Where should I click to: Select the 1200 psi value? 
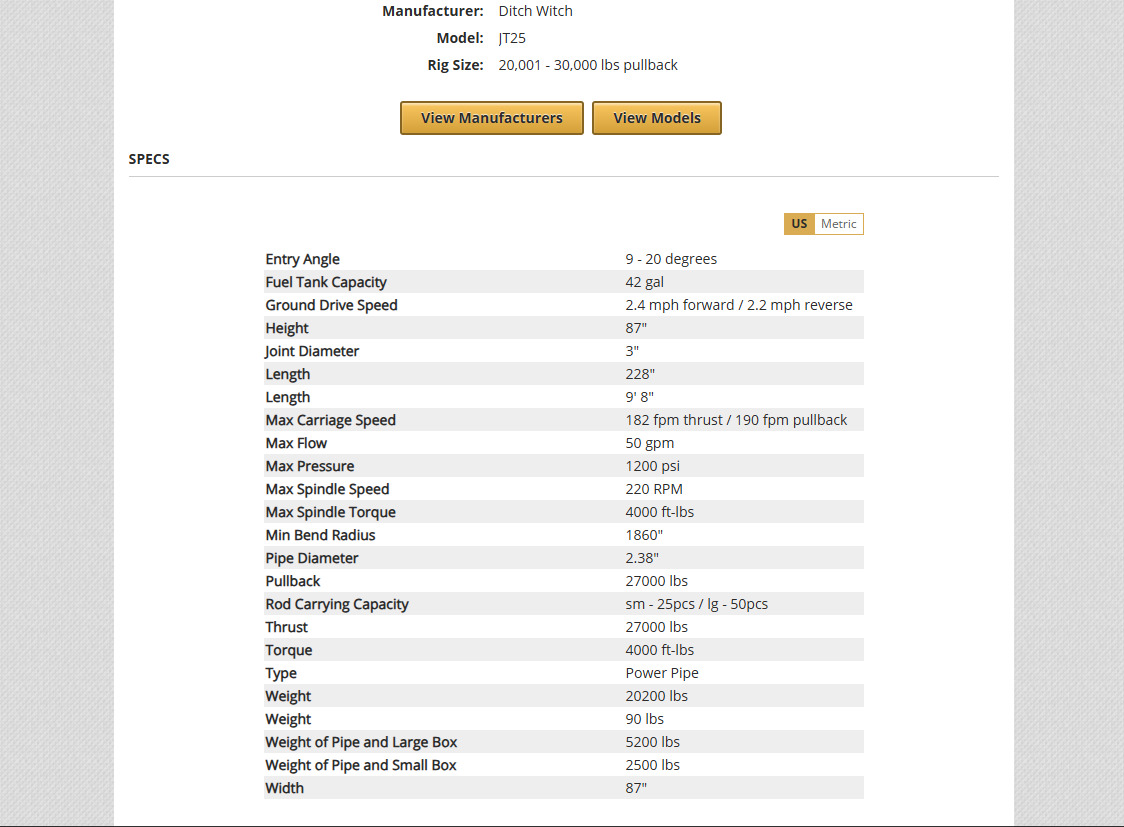click(652, 466)
